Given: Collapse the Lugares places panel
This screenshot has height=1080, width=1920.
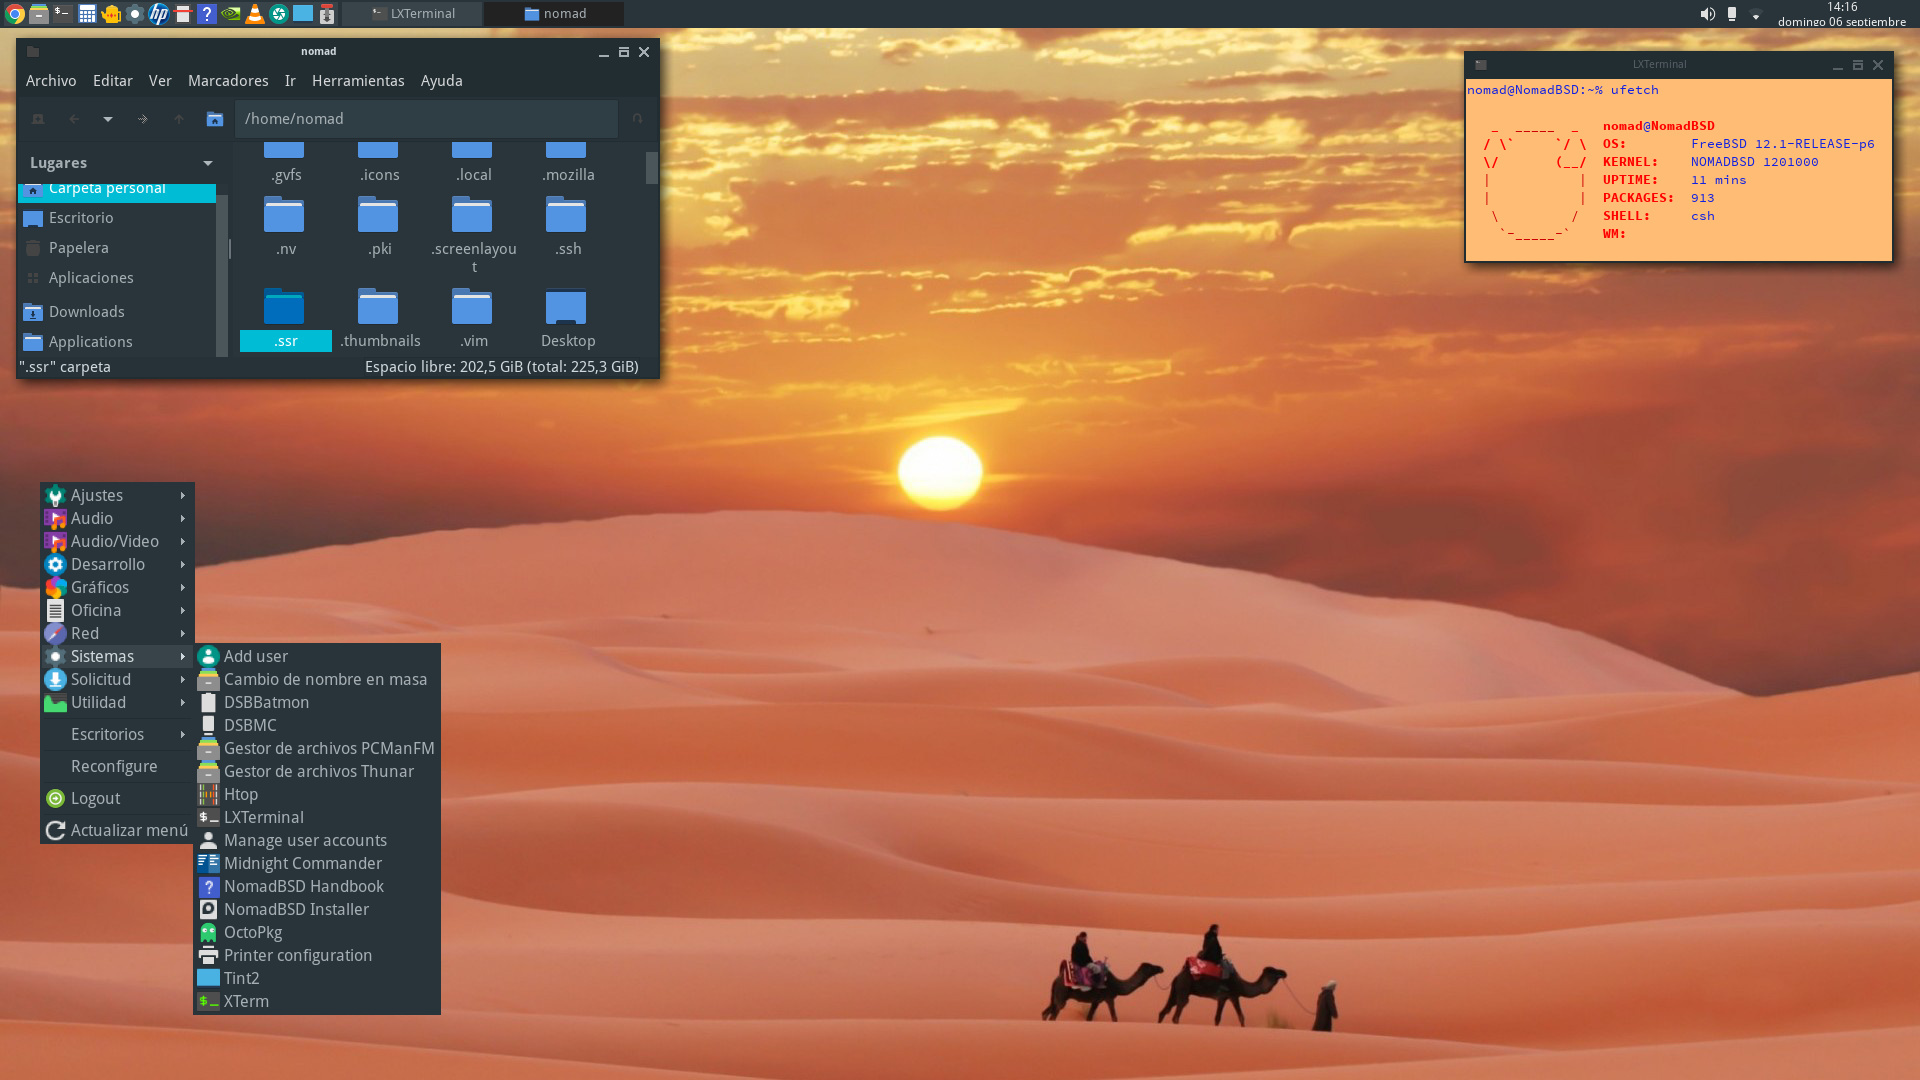Looking at the screenshot, I should [x=207, y=163].
